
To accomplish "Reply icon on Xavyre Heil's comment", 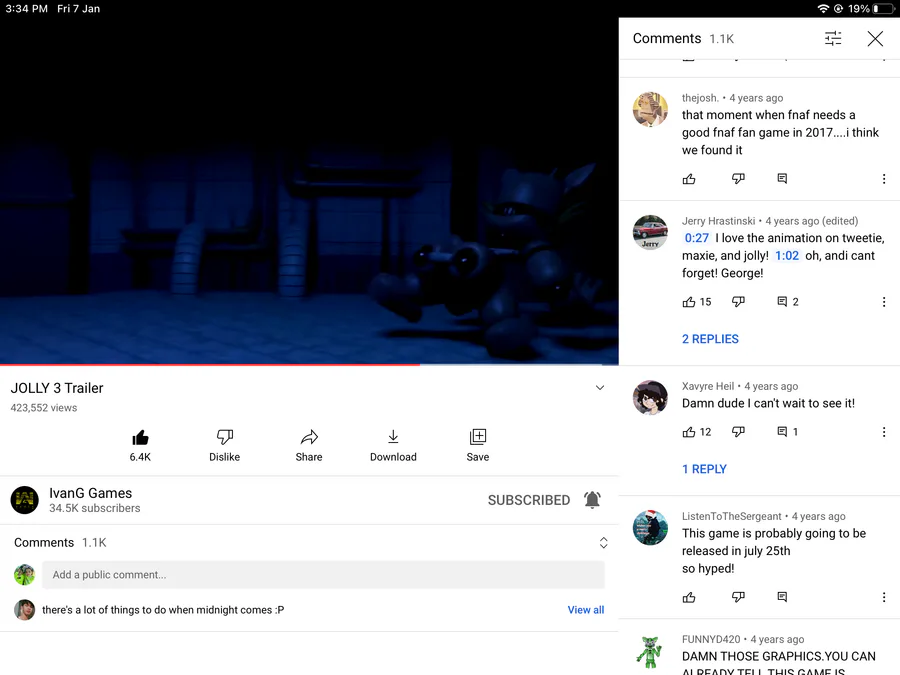I will click(x=782, y=432).
